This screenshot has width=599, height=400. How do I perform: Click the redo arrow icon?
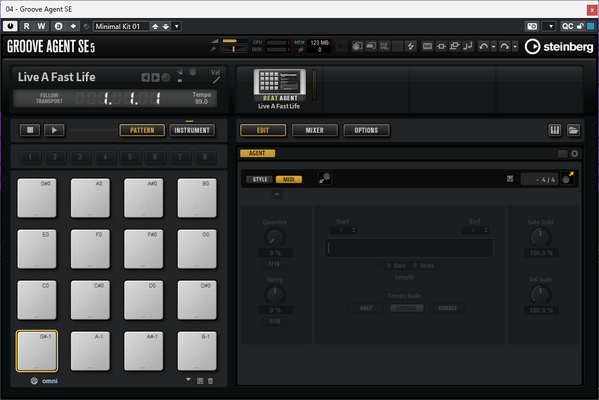[x=505, y=46]
